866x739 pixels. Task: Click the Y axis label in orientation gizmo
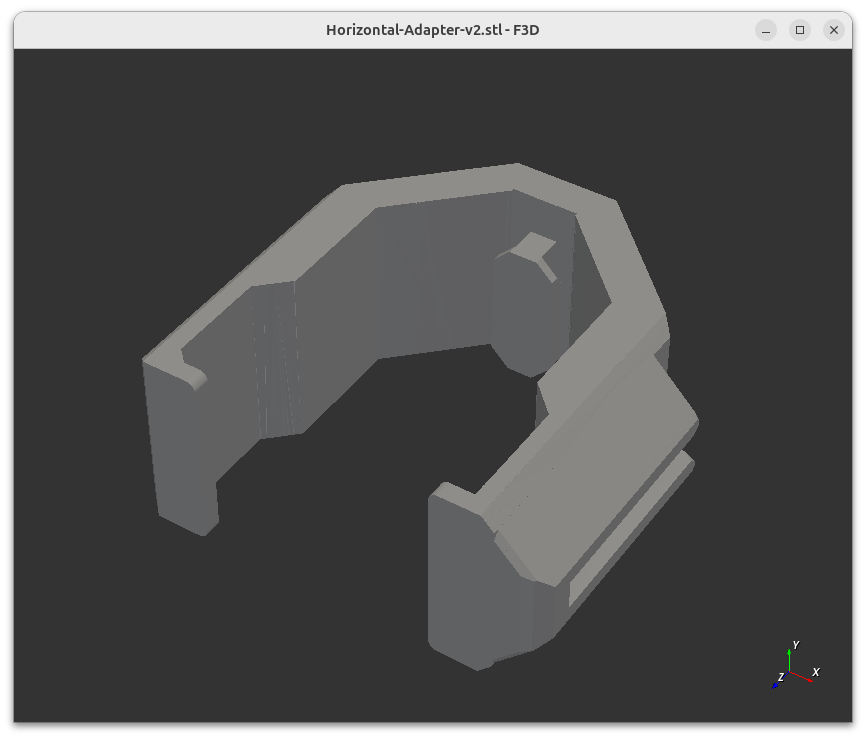pyautogui.click(x=795, y=645)
